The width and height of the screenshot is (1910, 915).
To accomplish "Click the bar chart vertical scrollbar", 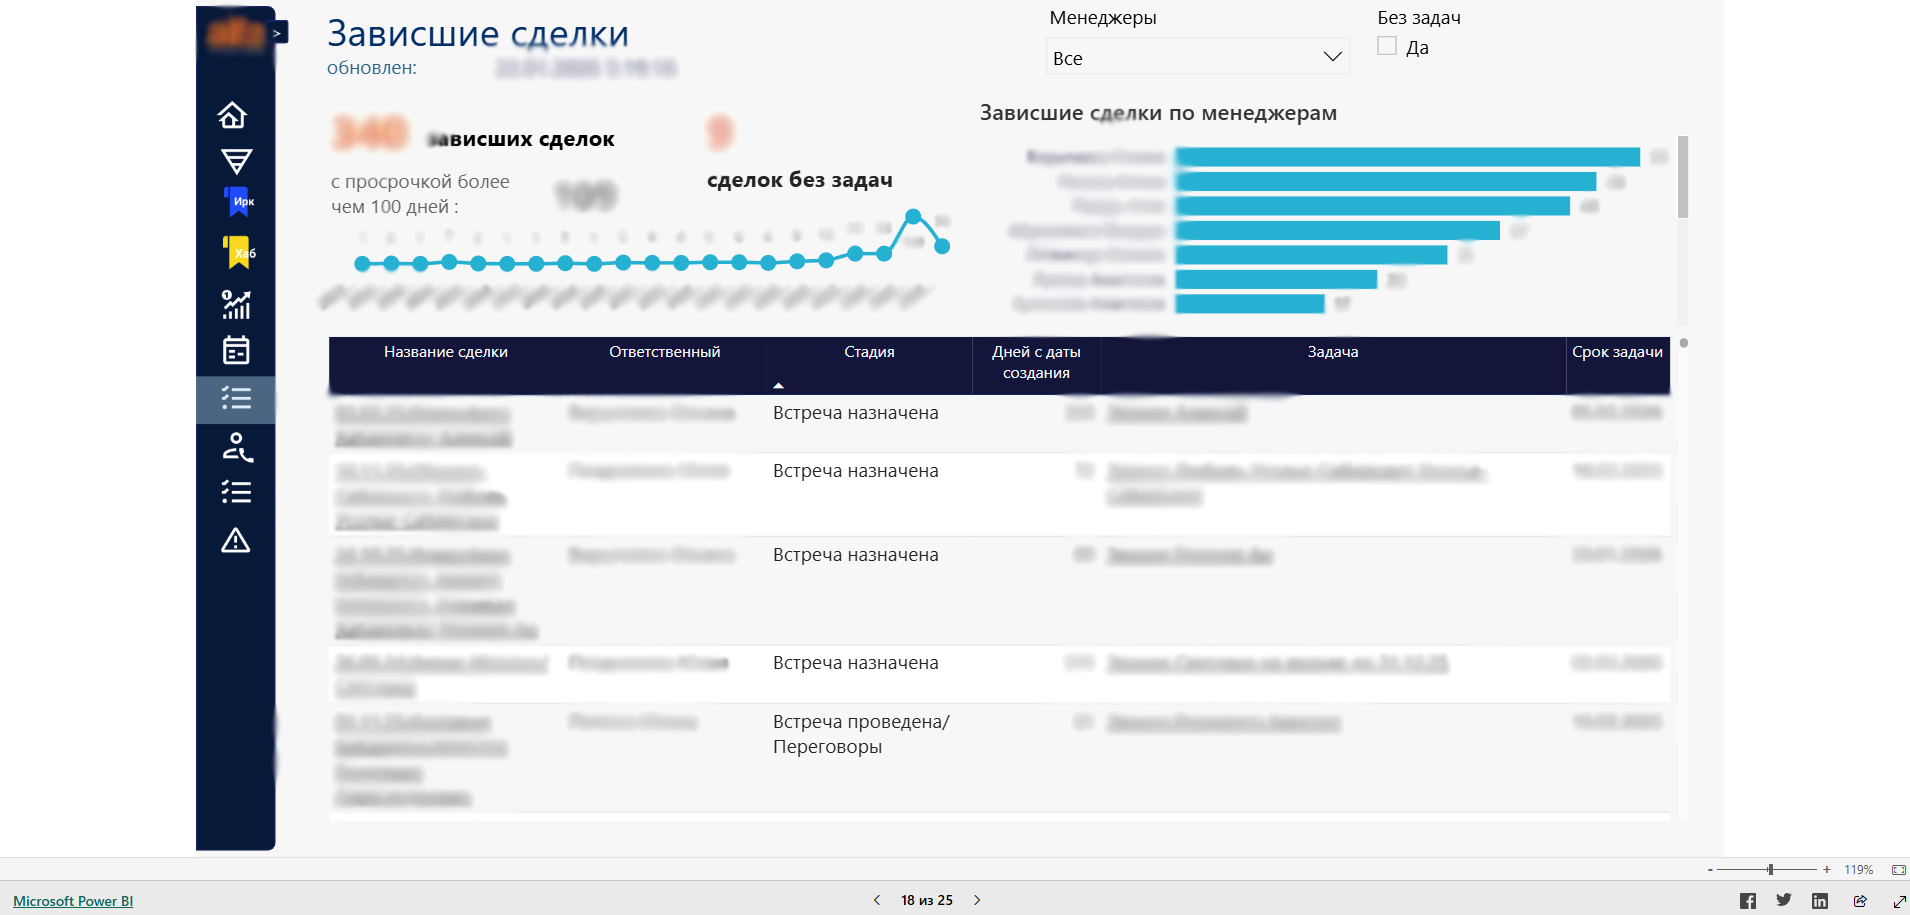I will click(1683, 178).
